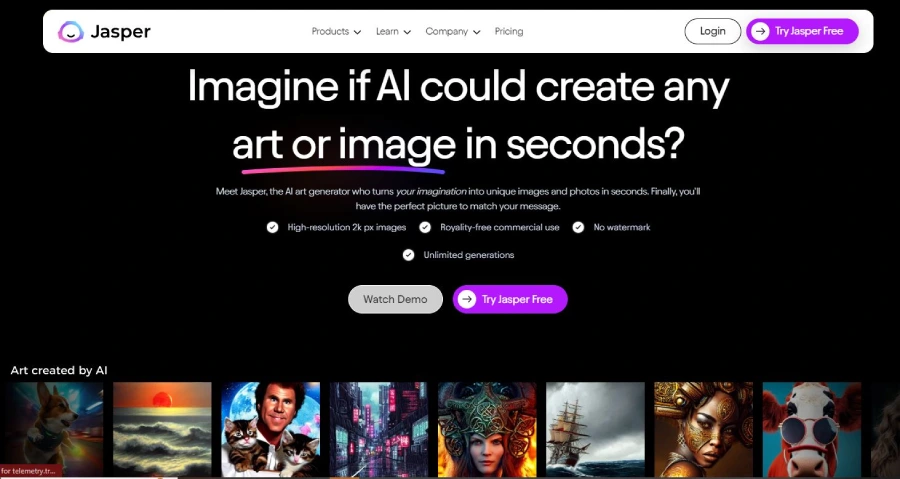Click the Jasper logo icon
This screenshot has width=900, height=479.
(71, 32)
